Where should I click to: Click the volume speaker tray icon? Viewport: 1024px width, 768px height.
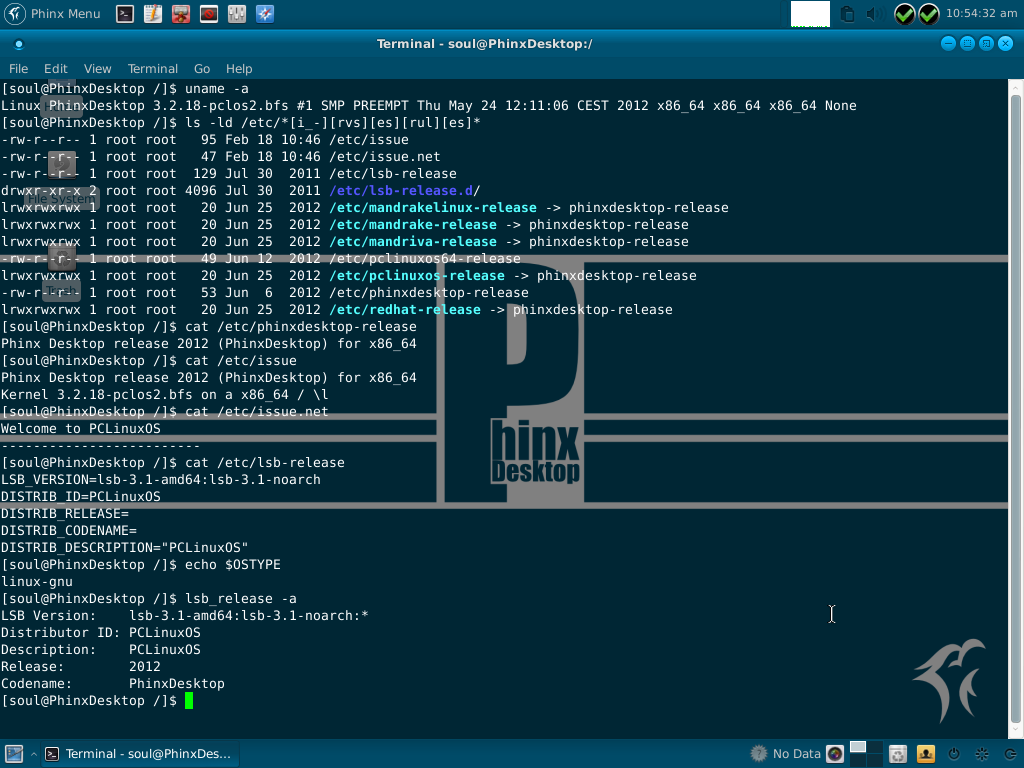[x=874, y=14]
